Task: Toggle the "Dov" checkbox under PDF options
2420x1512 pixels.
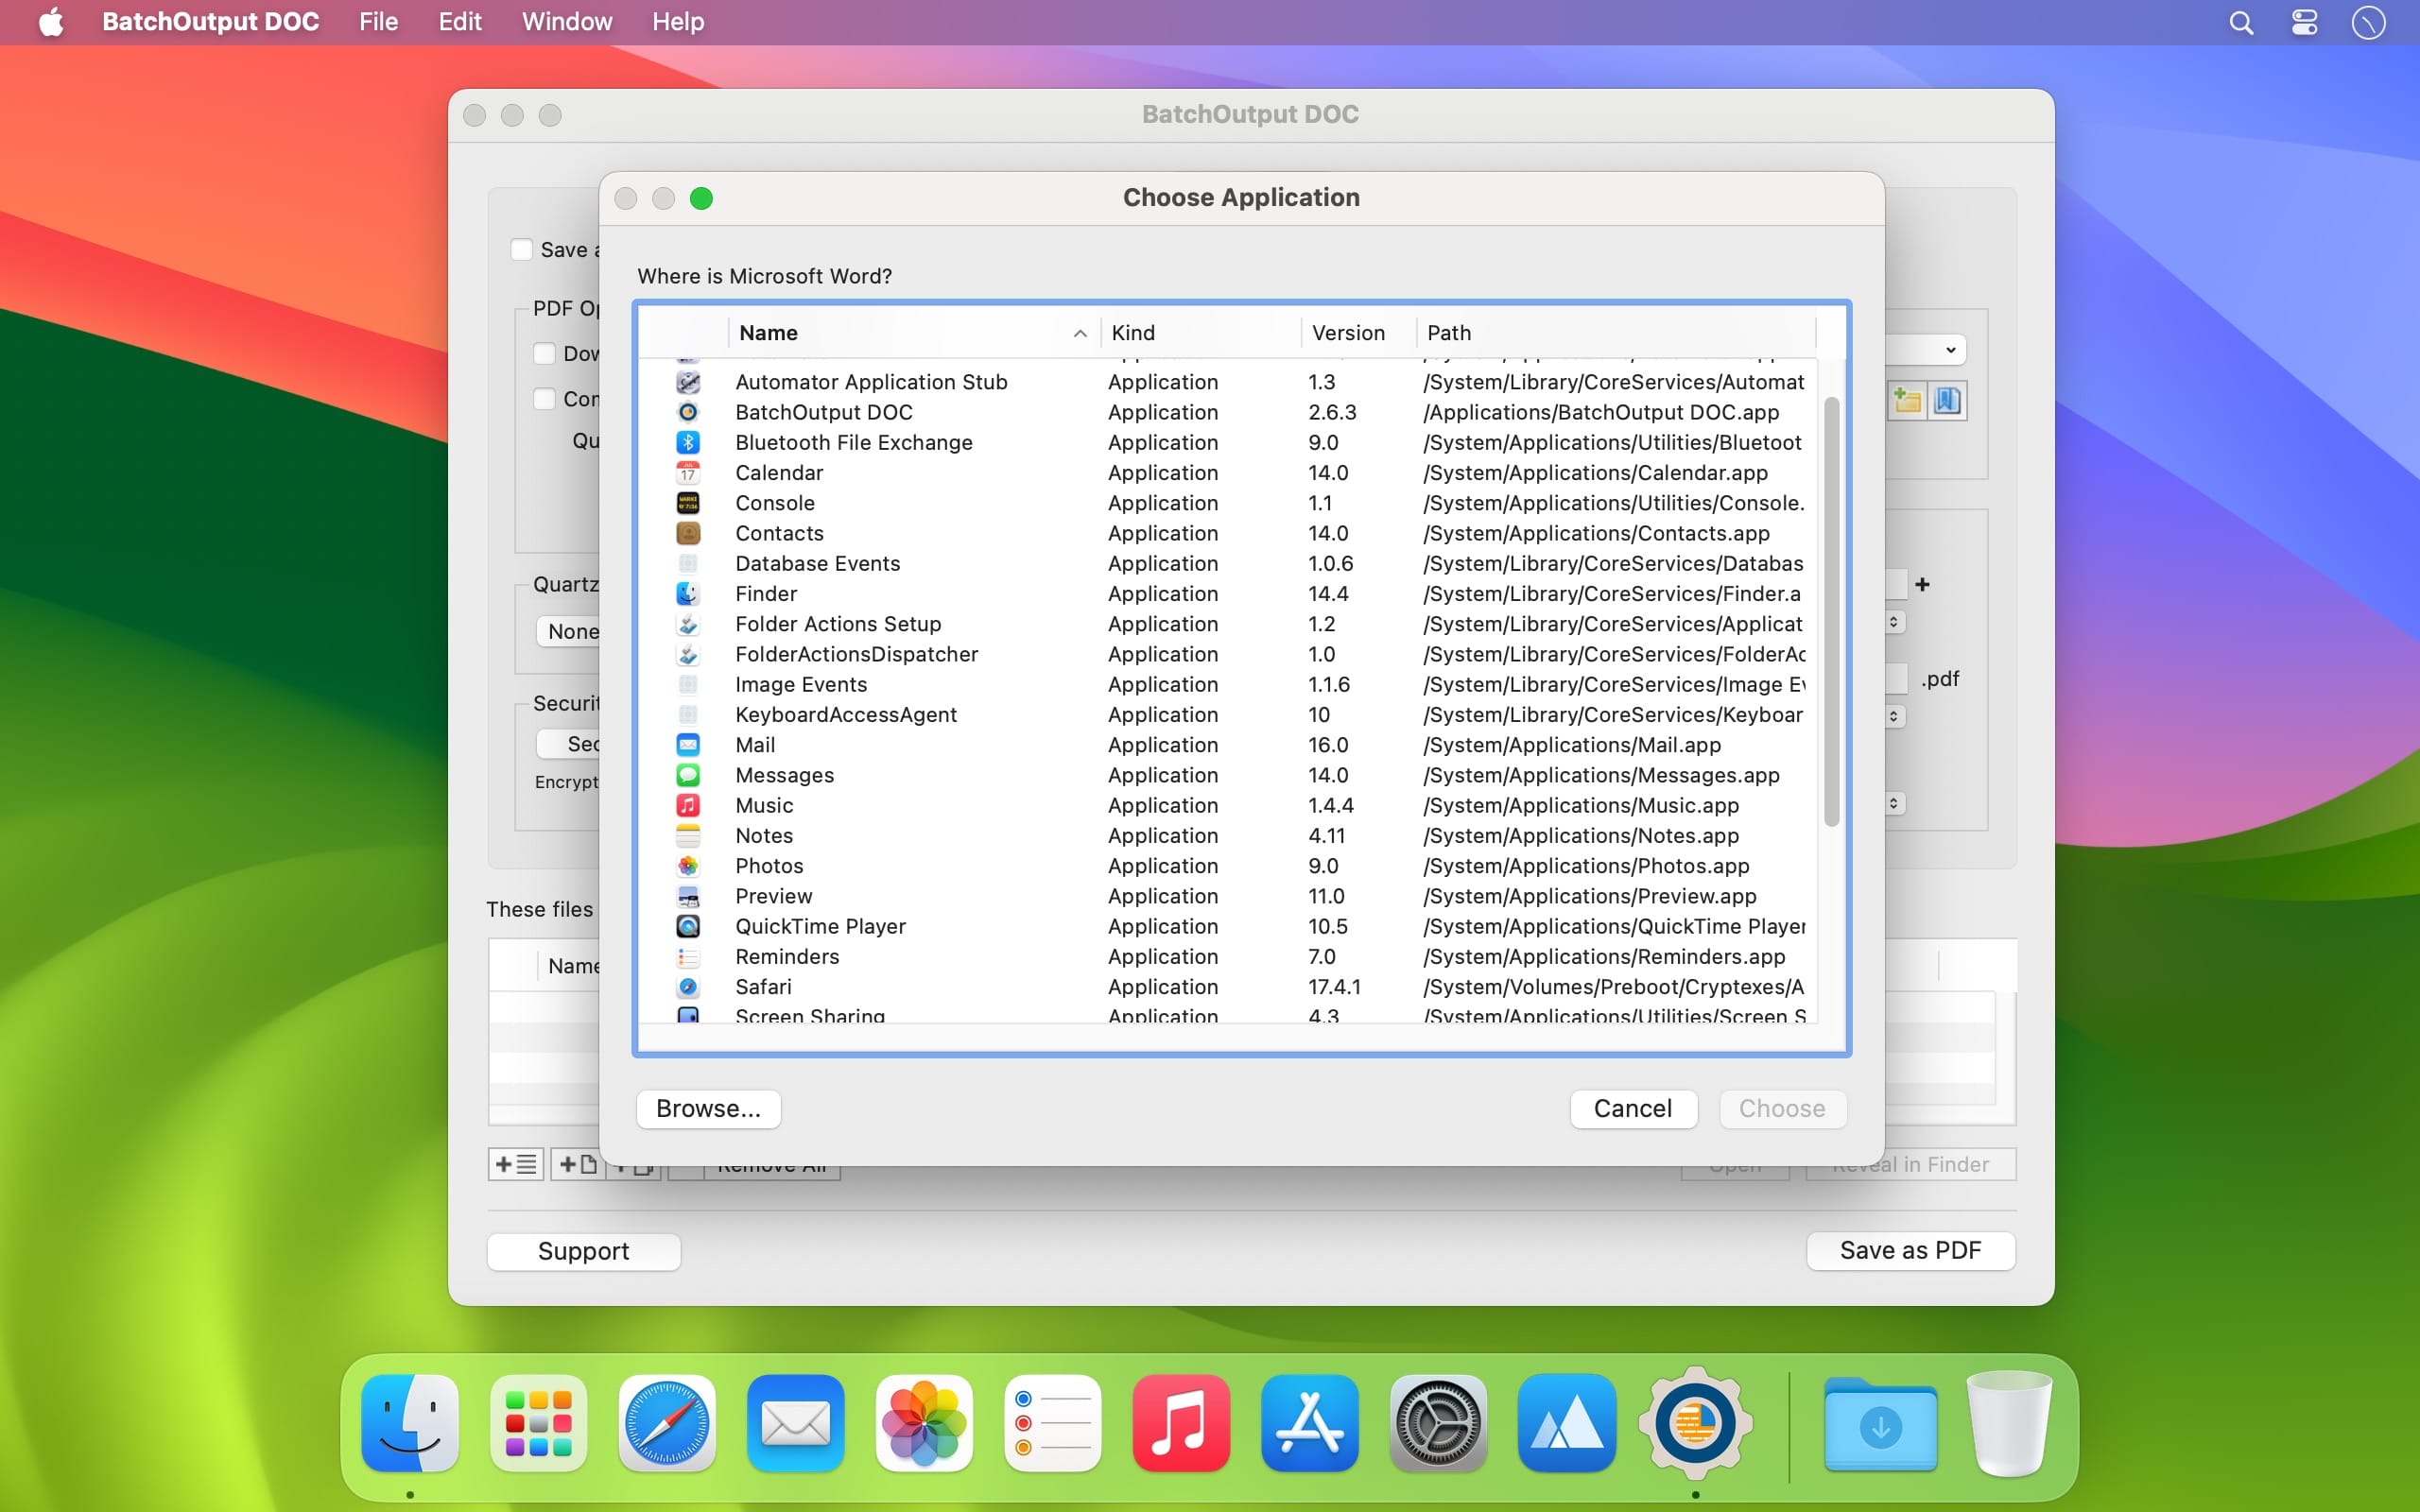Action: pyautogui.click(x=545, y=353)
